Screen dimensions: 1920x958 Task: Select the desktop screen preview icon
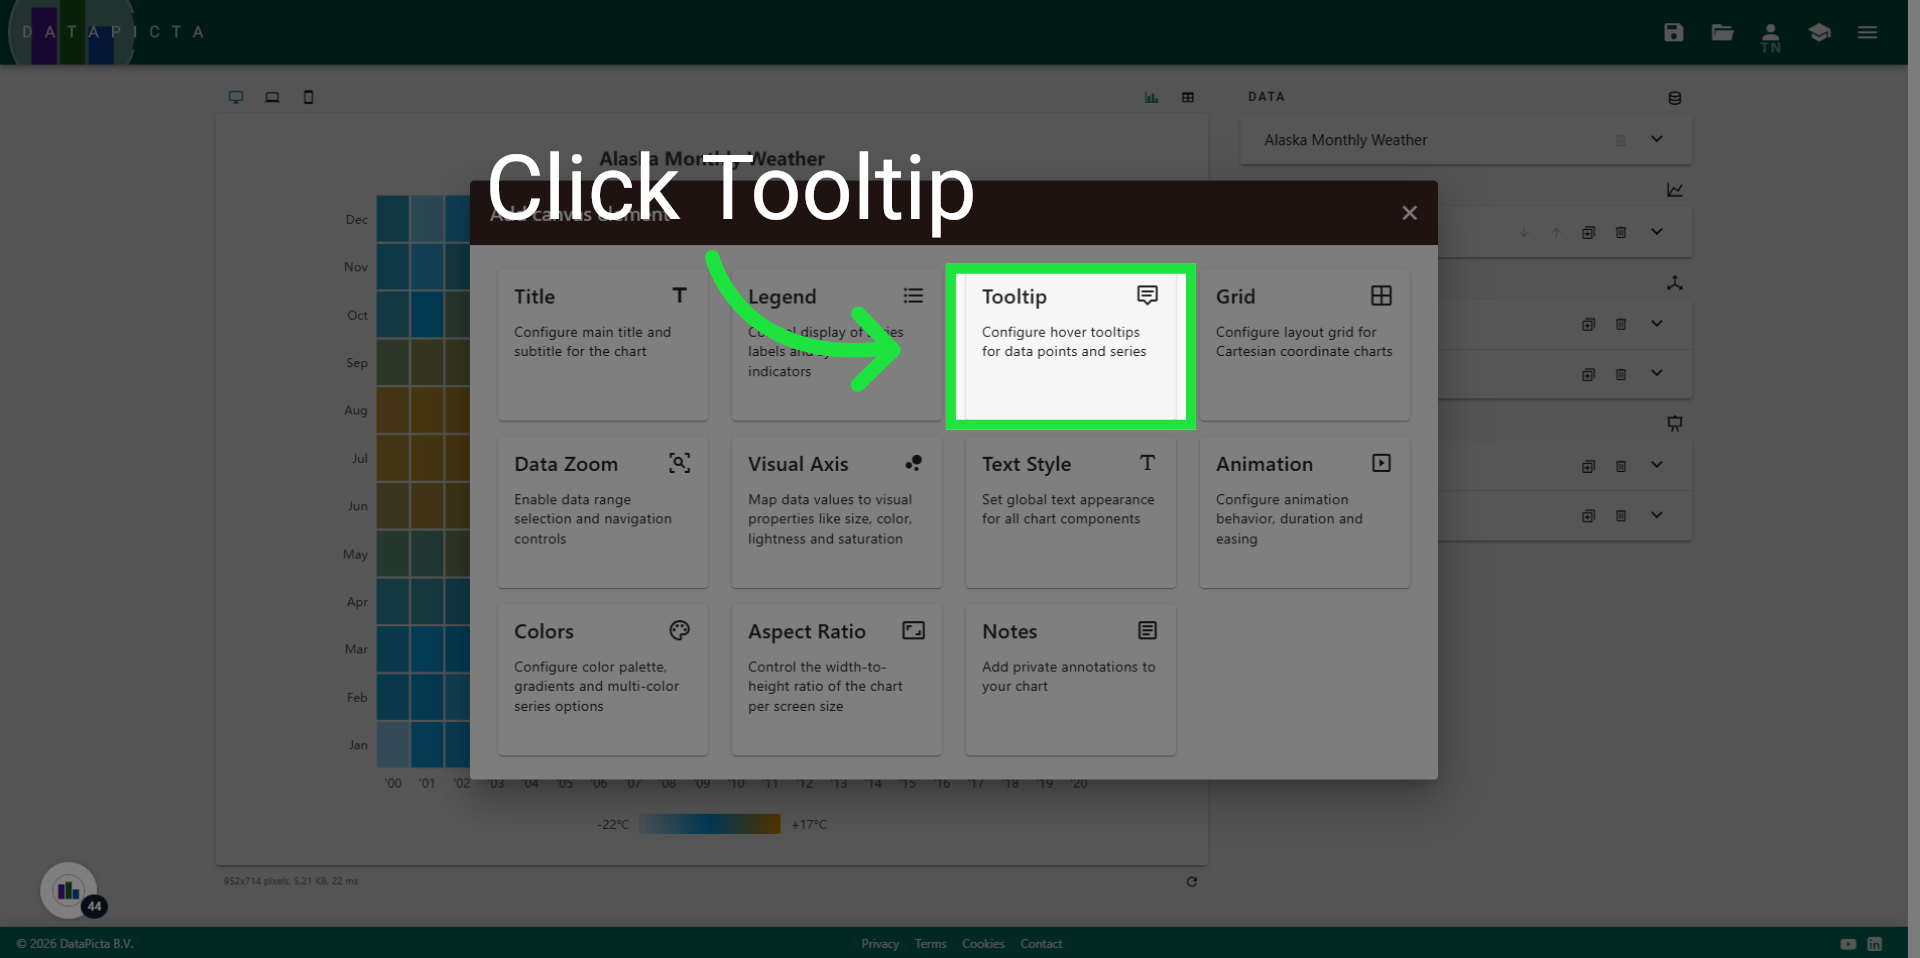[x=236, y=97]
